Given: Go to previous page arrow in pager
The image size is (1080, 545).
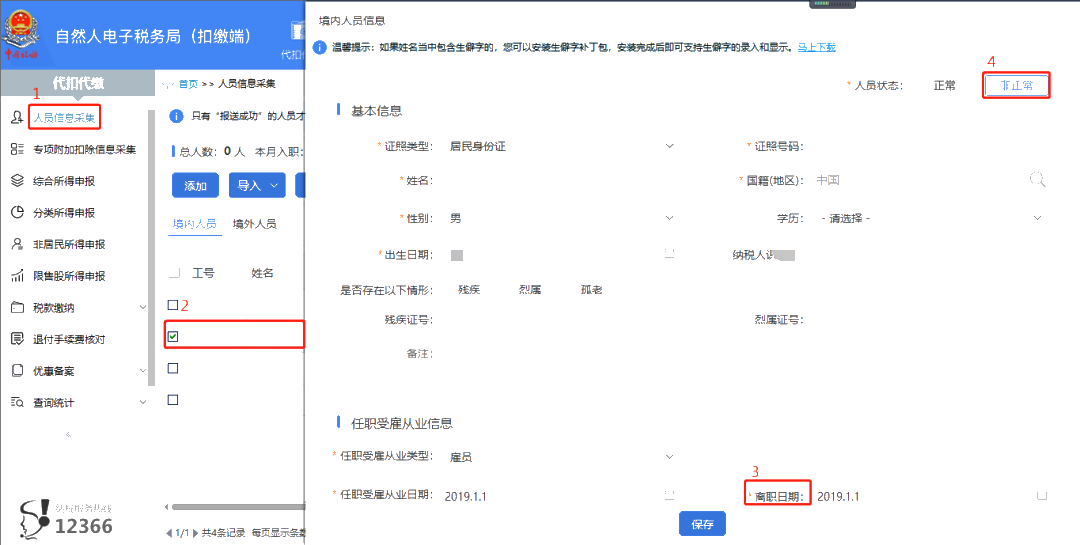Looking at the screenshot, I should coord(169,533).
